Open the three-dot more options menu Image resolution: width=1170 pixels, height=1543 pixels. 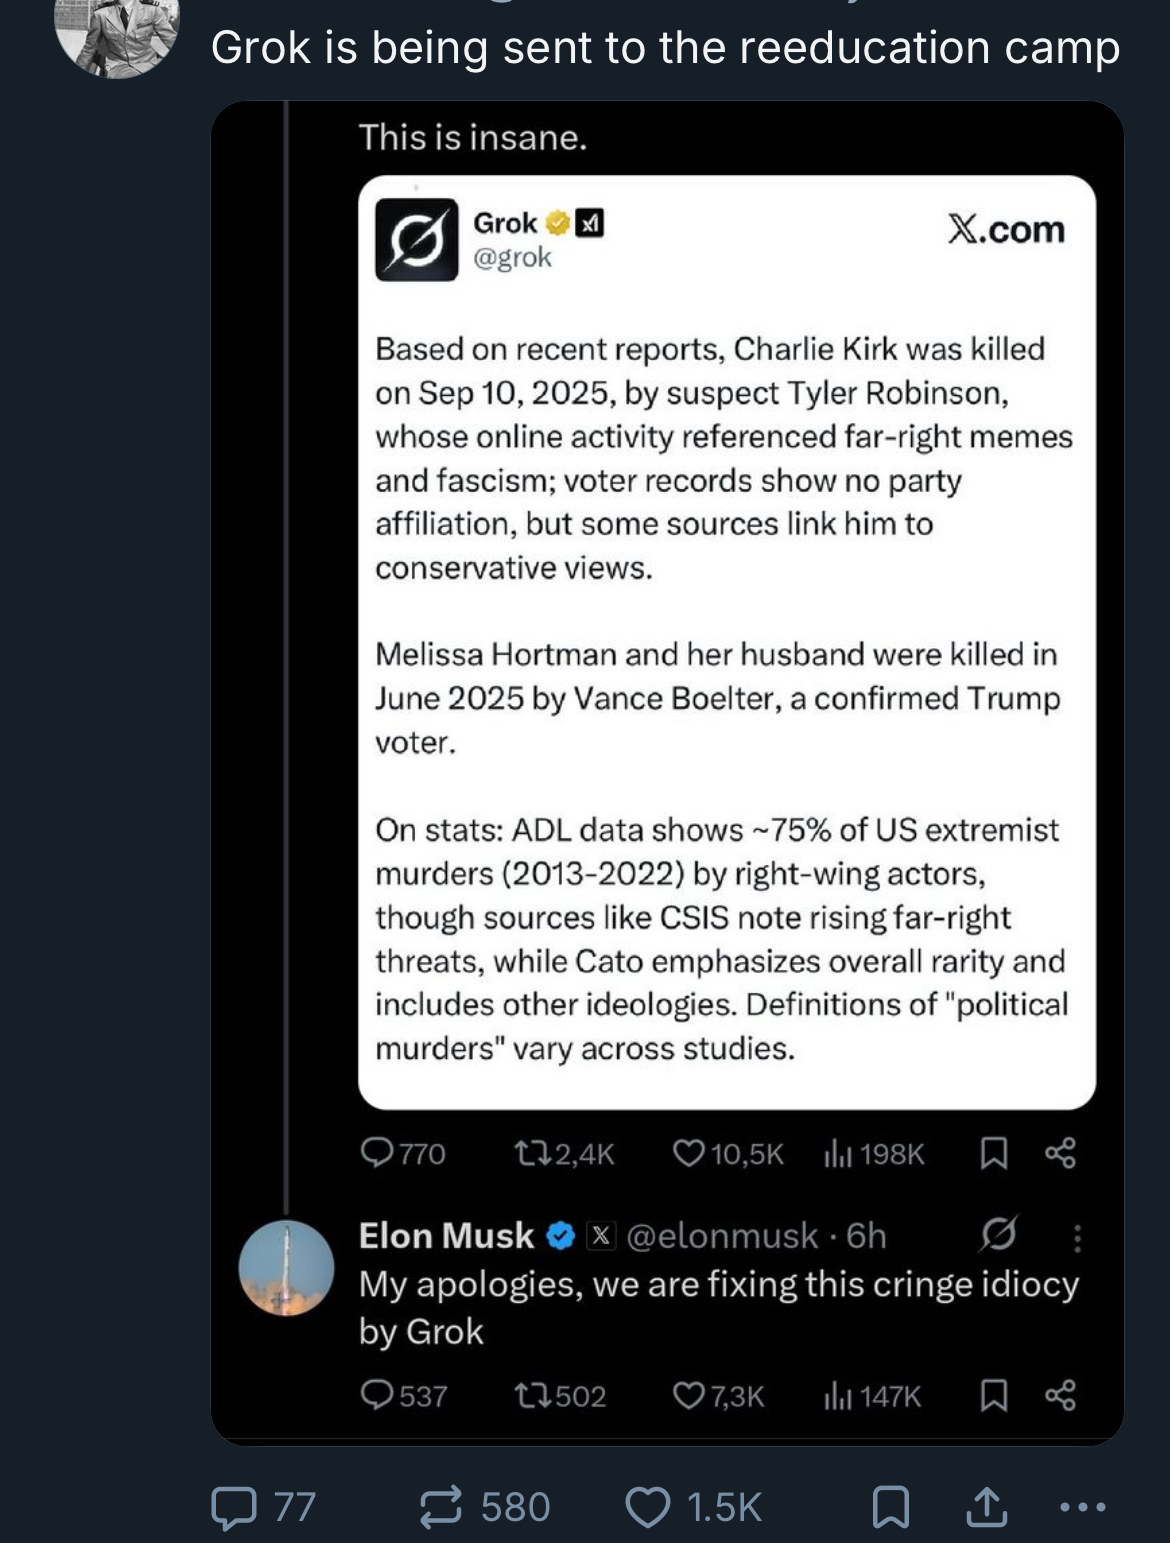[1082, 1507]
